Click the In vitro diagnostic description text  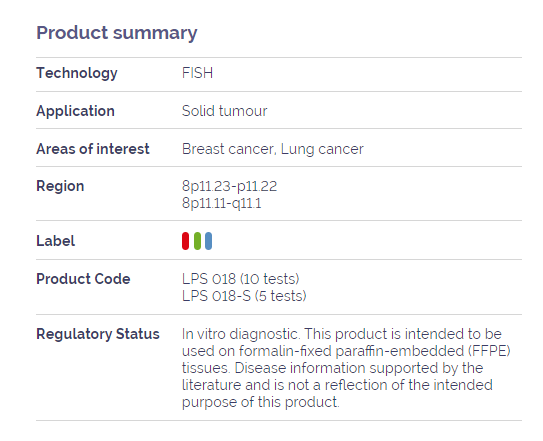[x=346, y=368]
